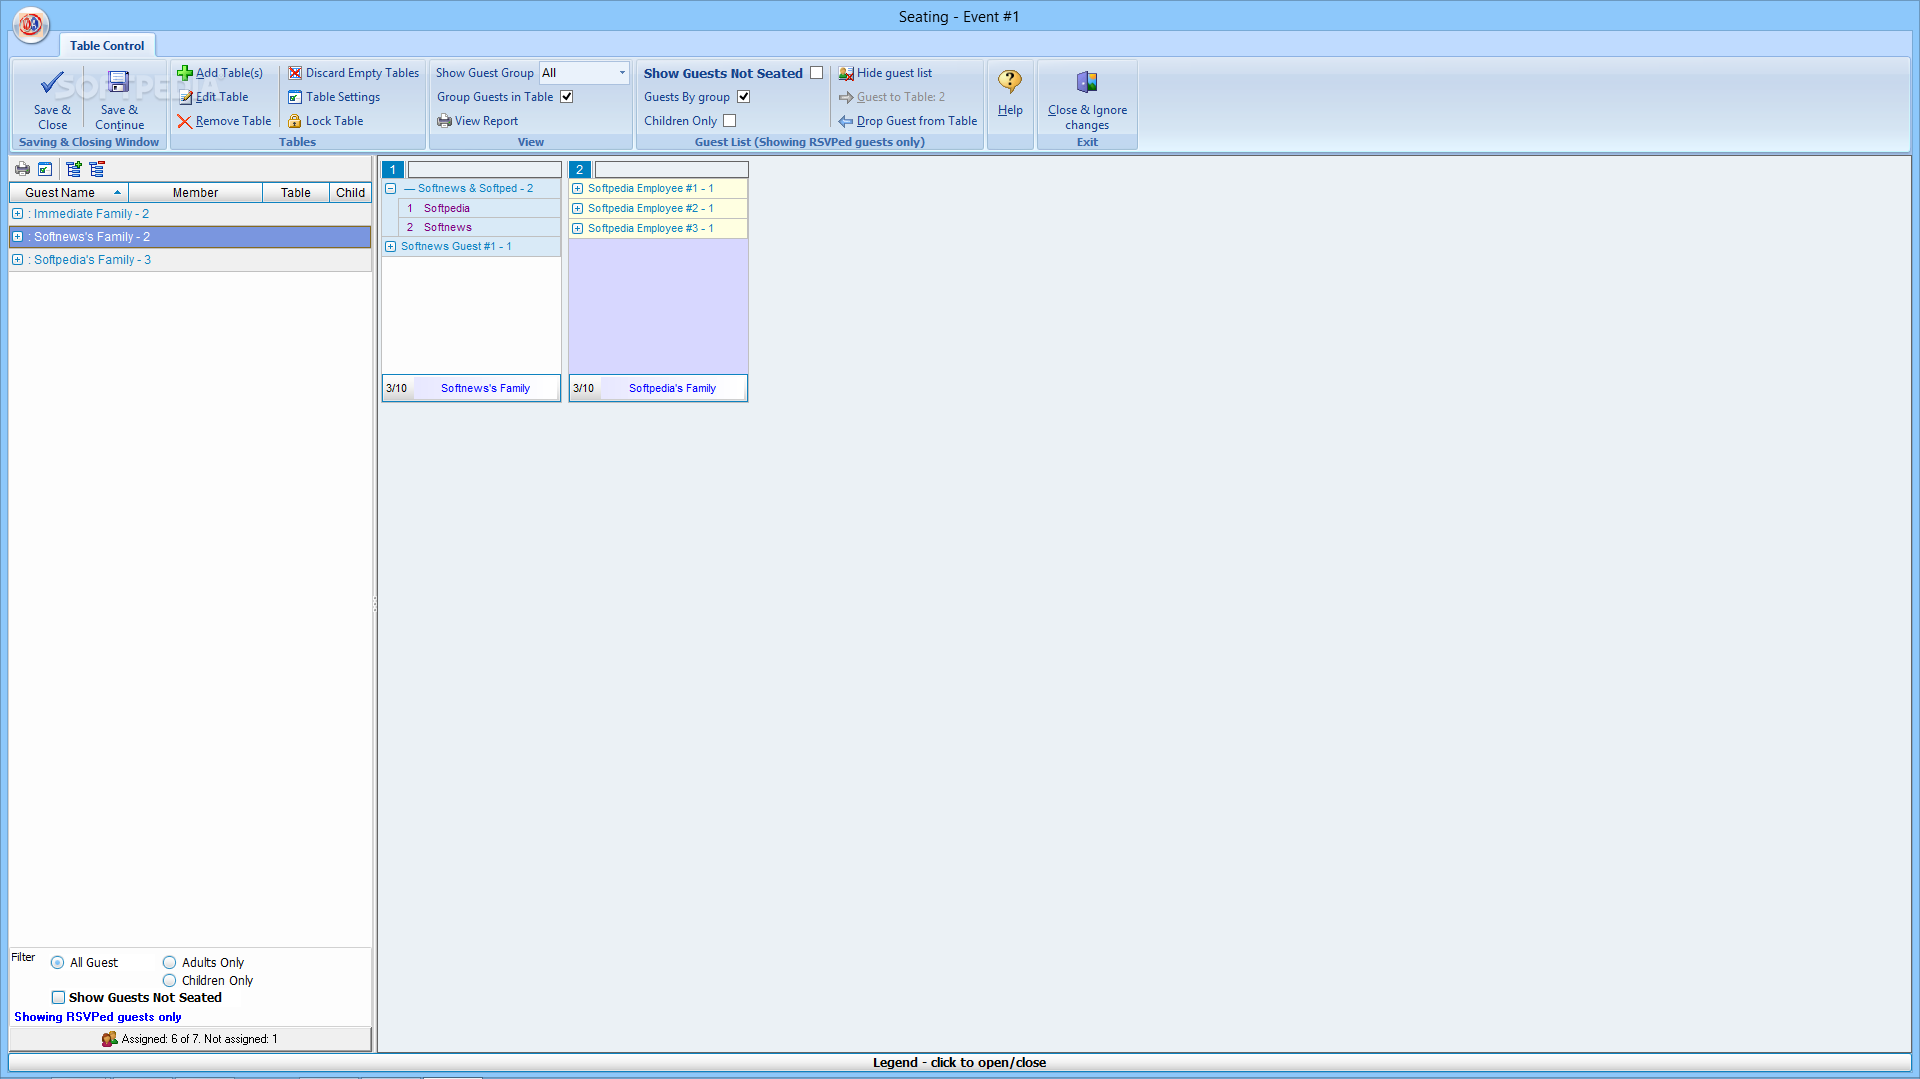Image resolution: width=1920 pixels, height=1079 pixels.
Task: Click the name field of table 2
Action: pos(671,170)
